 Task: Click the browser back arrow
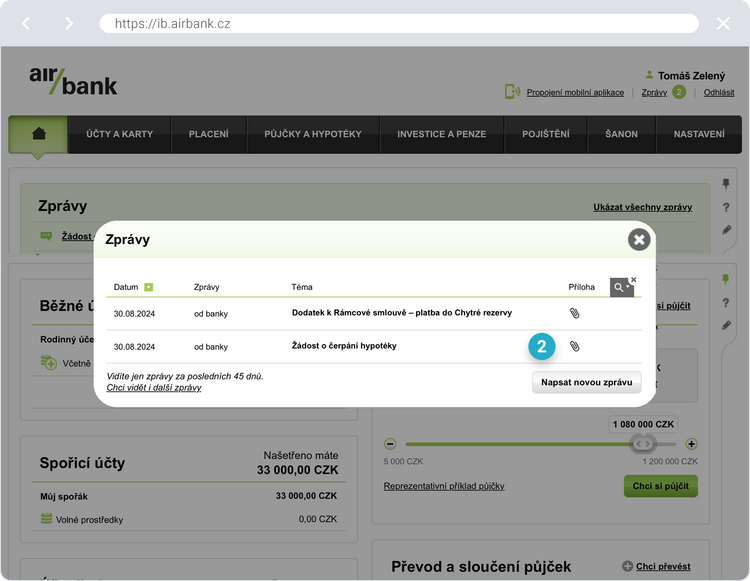click(26, 23)
